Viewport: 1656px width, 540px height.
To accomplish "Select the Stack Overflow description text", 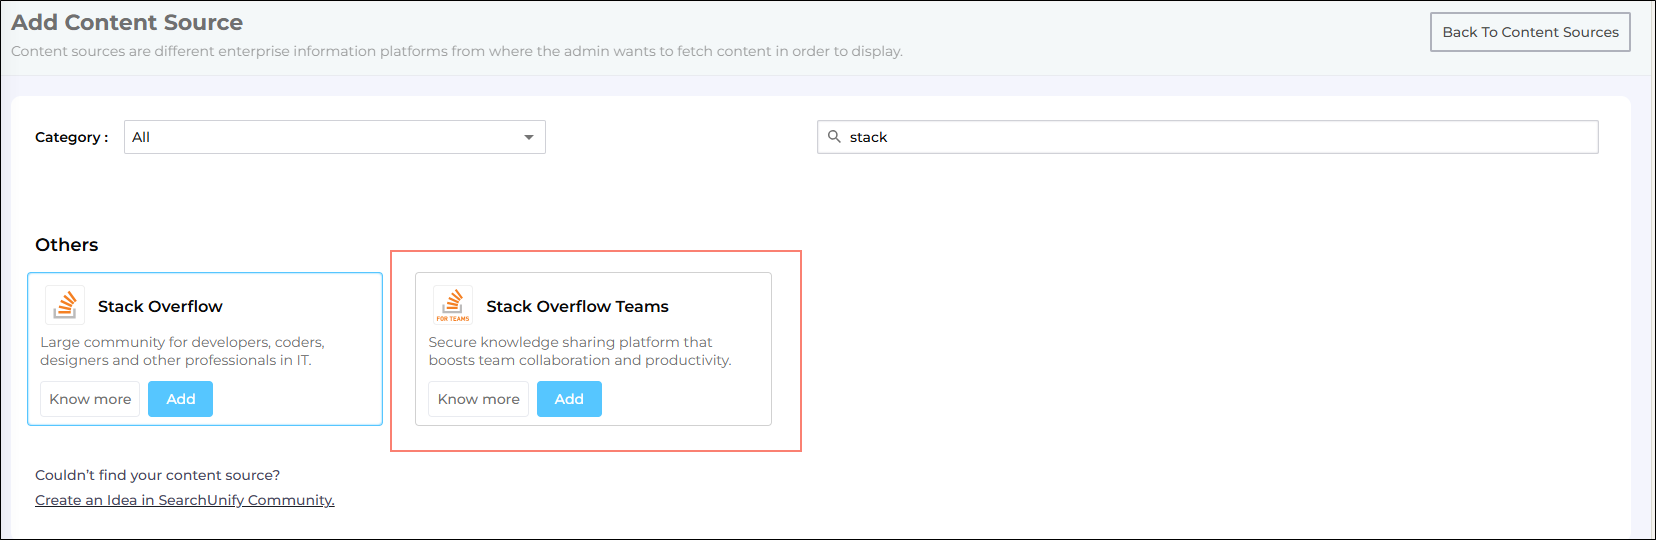I will tap(182, 351).
